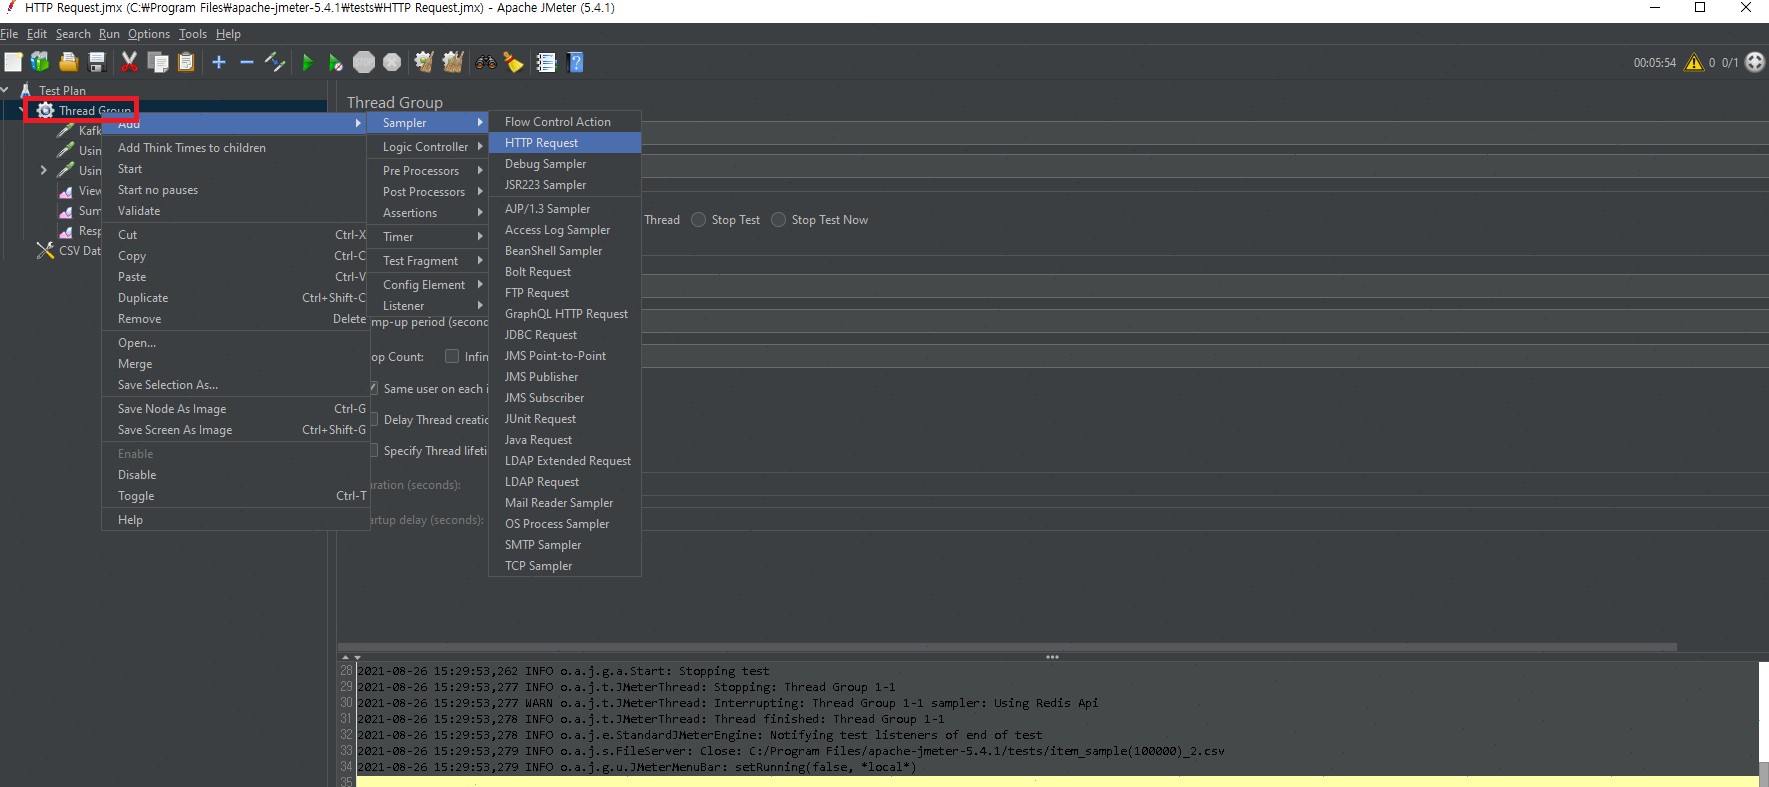Open the Options menu
The width and height of the screenshot is (1769, 787).
(149, 33)
